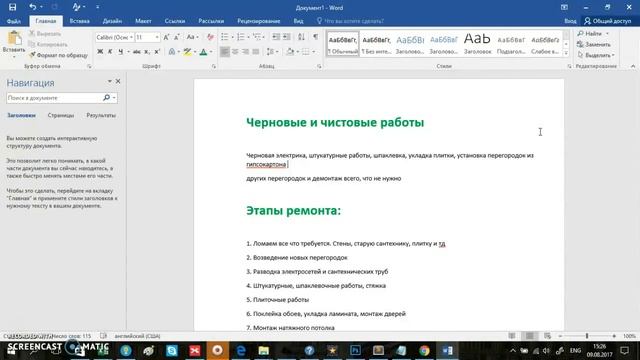Screen dimensions: 640x360
Task: Center the paragraph text
Action: tap(235, 52)
